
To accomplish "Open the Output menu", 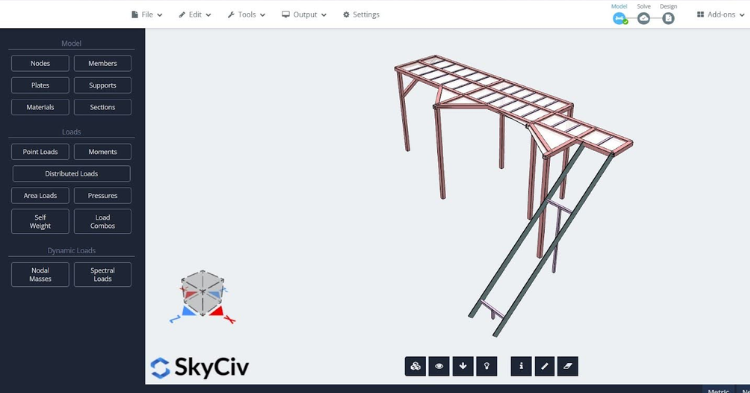I will (304, 15).
